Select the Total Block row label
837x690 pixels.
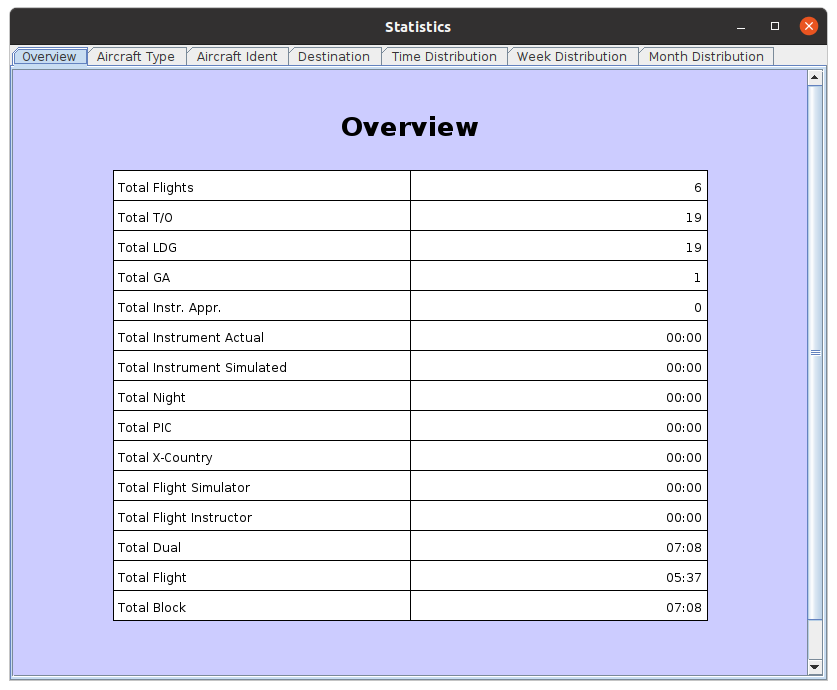click(x=152, y=607)
